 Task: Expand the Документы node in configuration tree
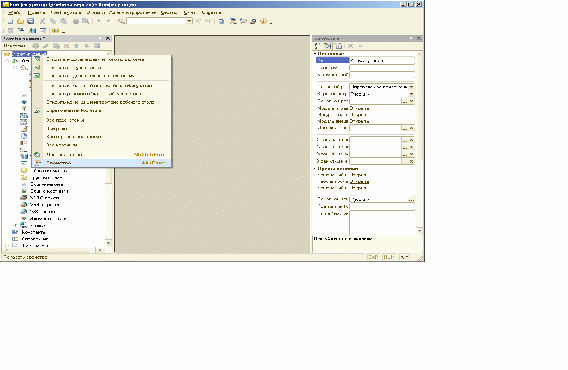[7, 245]
